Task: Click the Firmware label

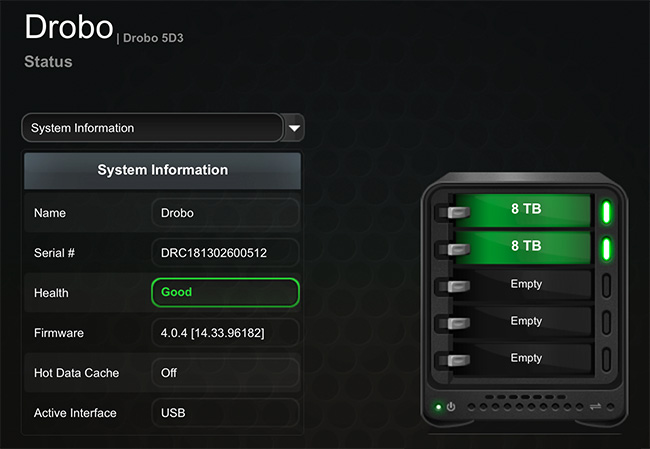Action: click(59, 333)
